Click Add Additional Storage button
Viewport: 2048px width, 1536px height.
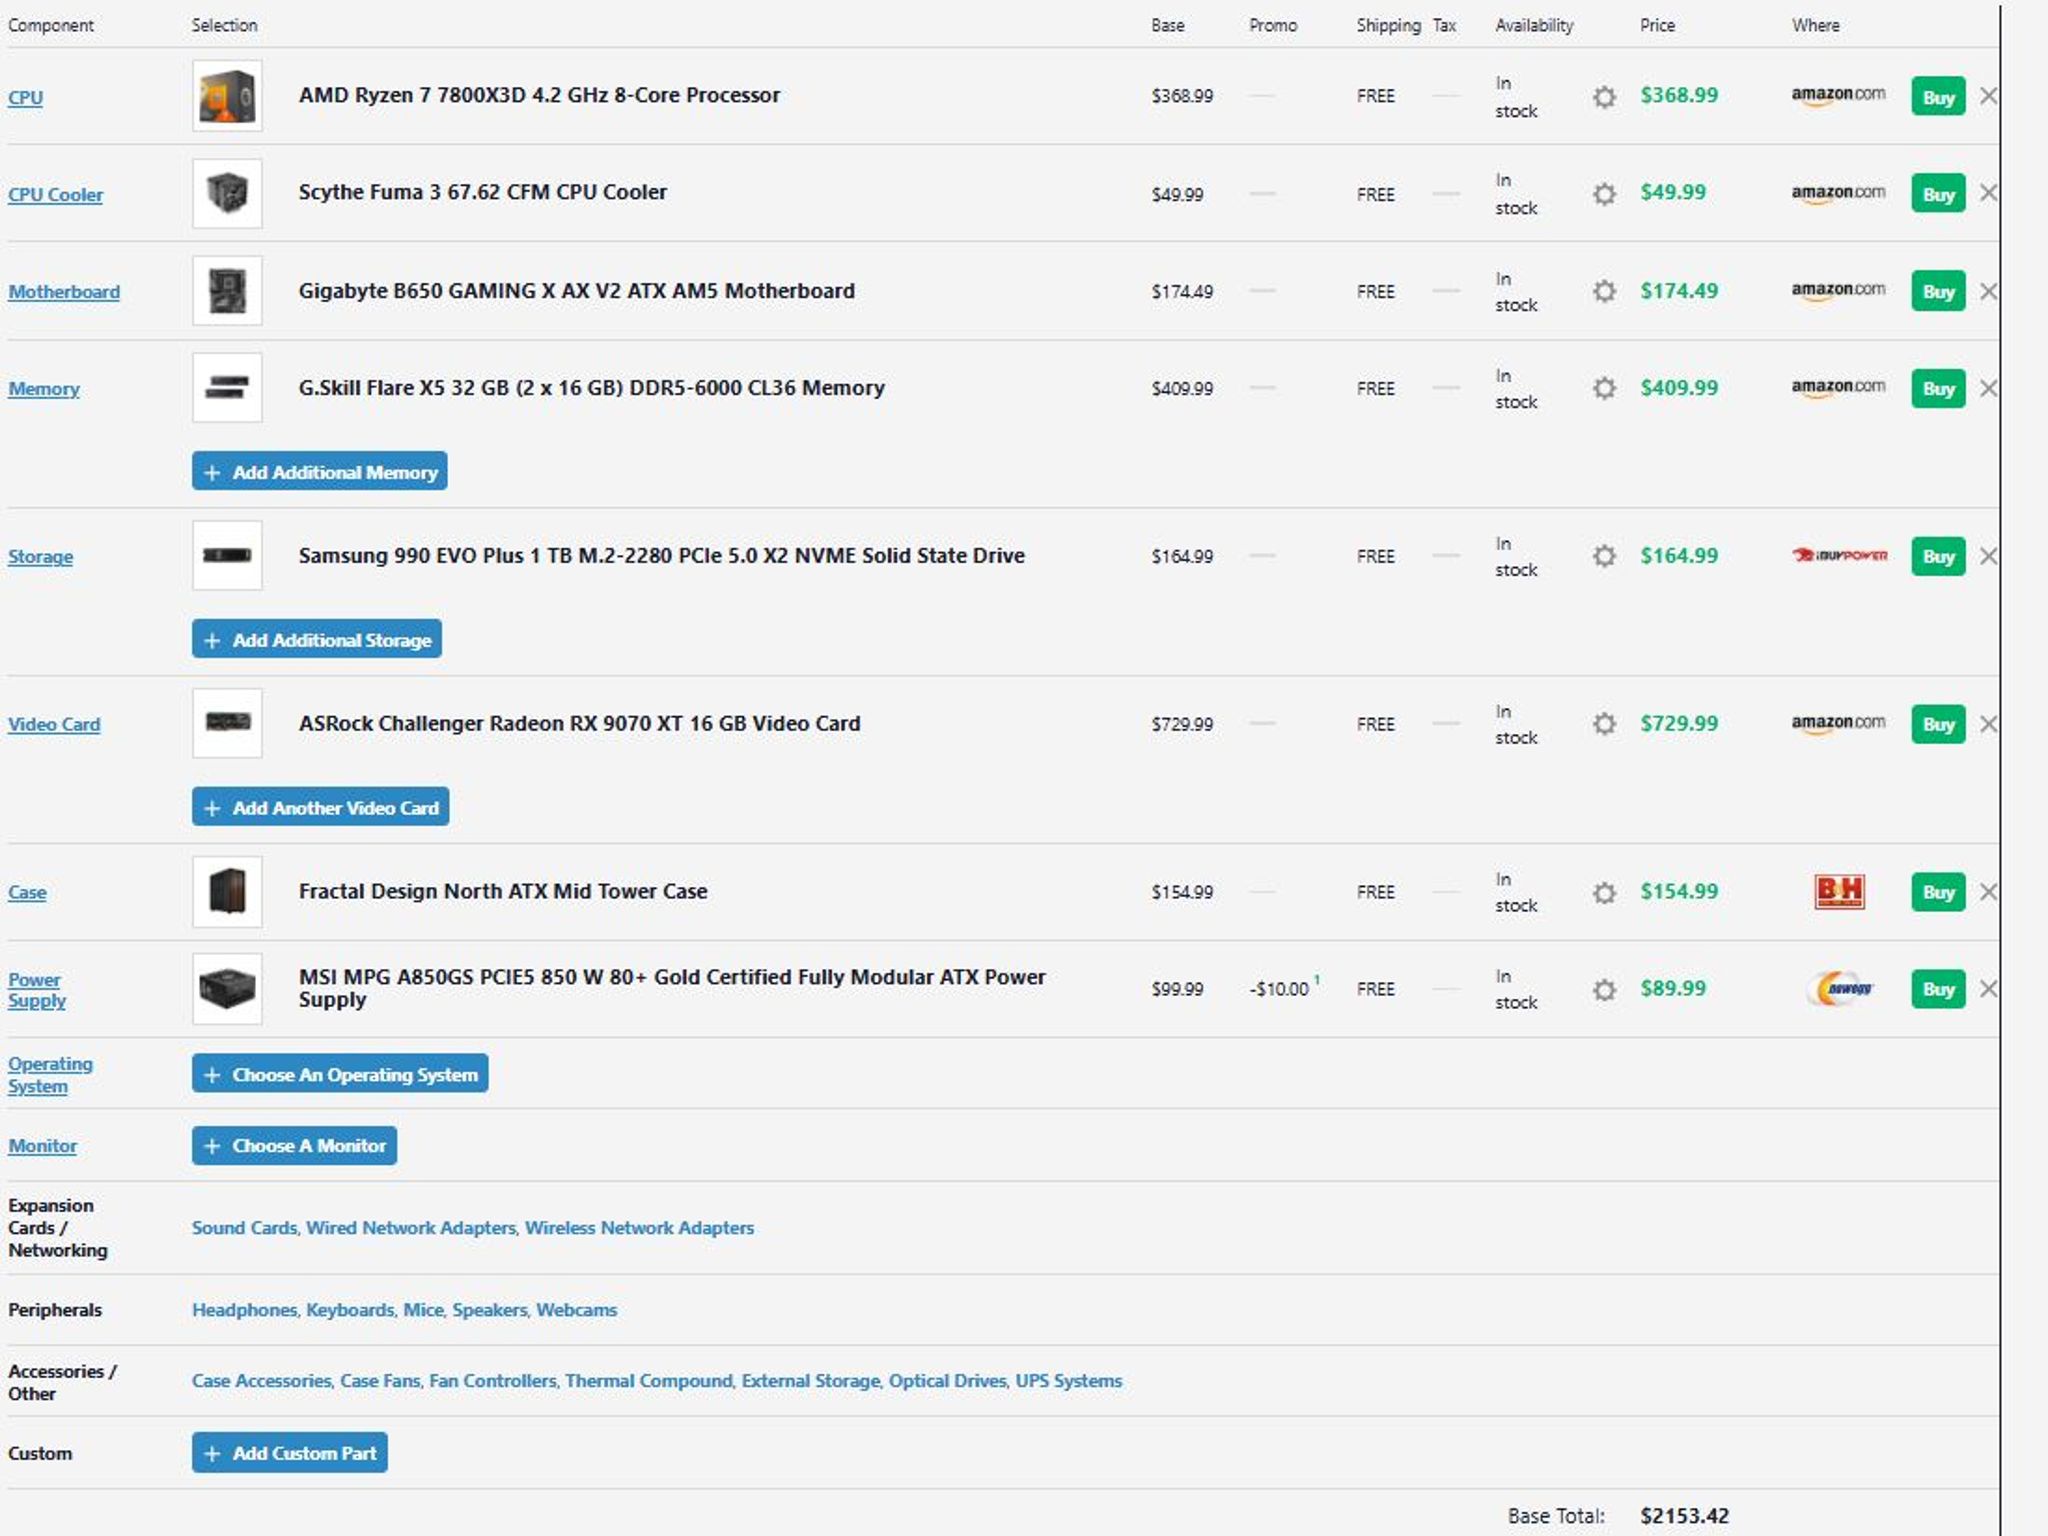[x=317, y=639]
